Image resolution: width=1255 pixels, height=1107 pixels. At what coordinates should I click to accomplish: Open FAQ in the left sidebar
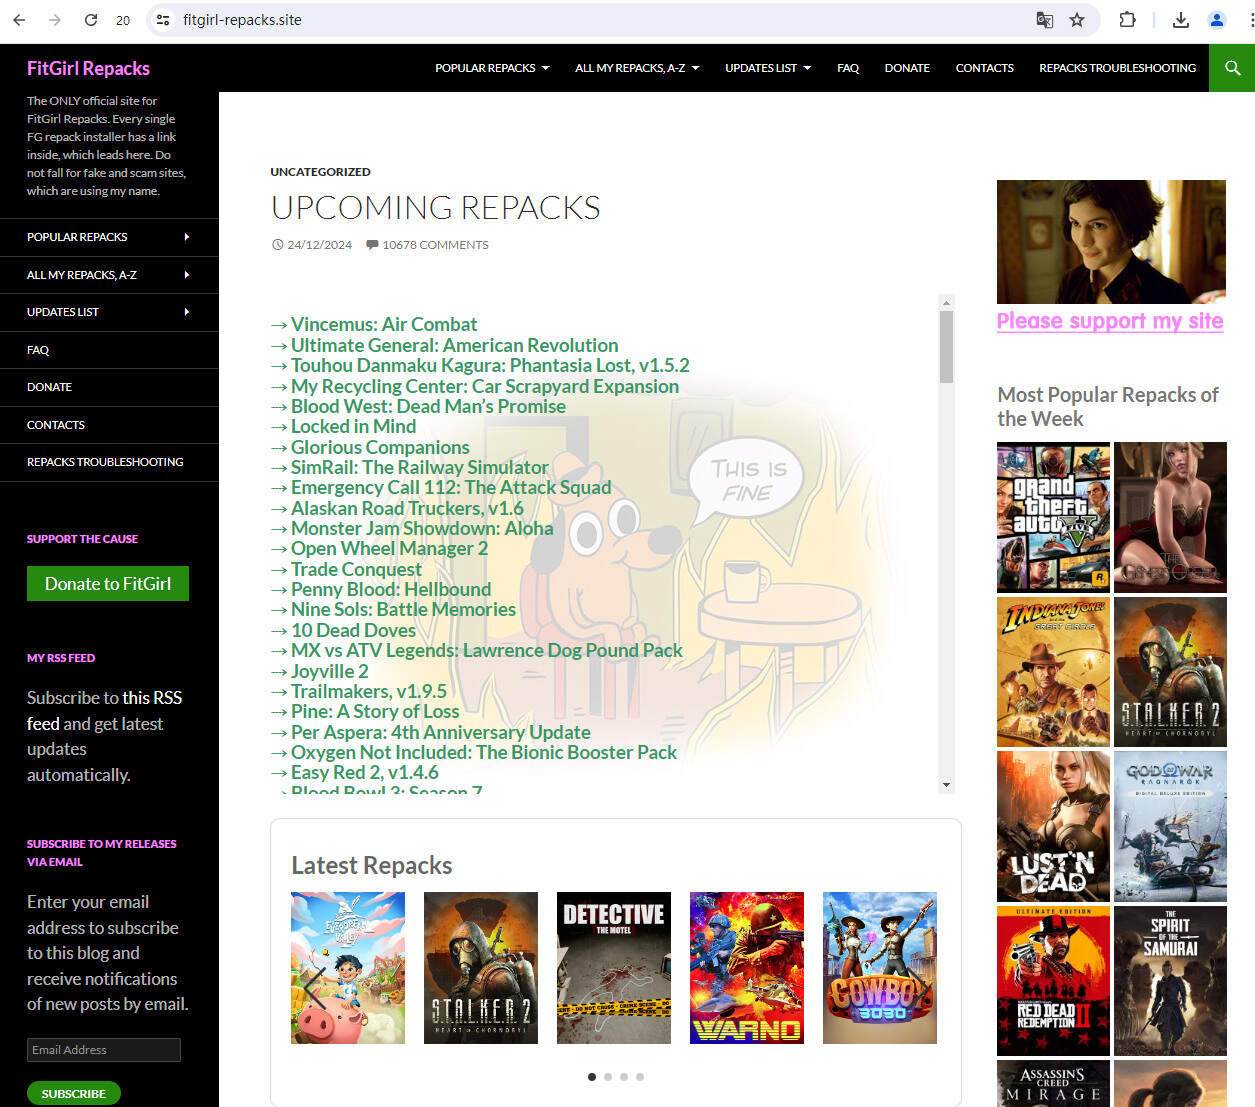coord(38,350)
